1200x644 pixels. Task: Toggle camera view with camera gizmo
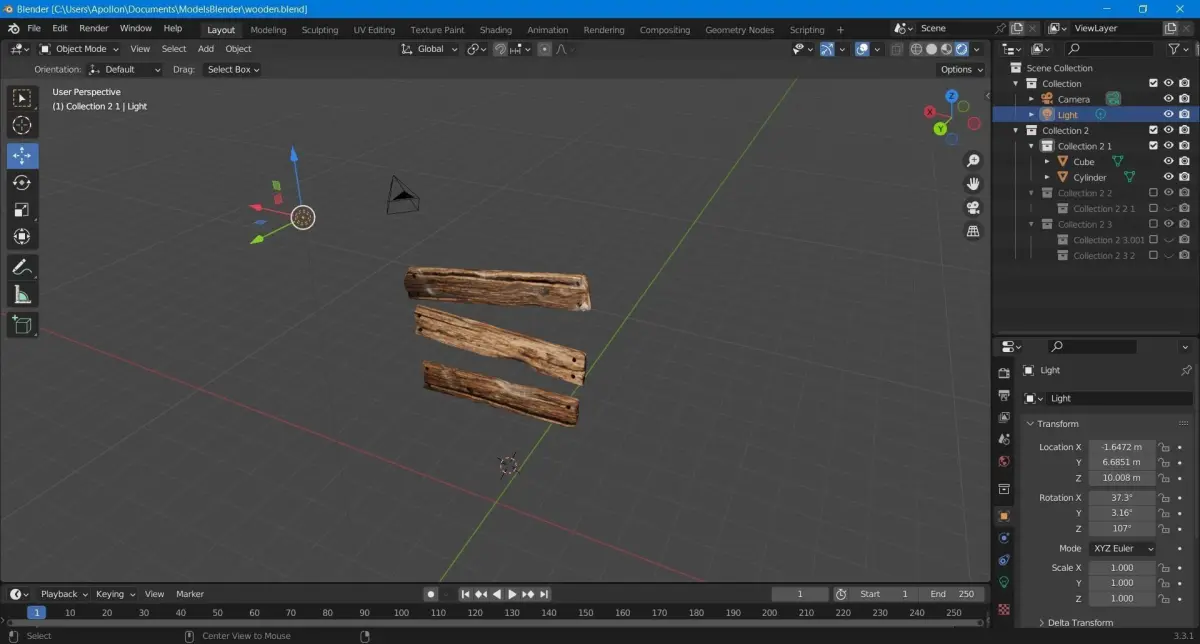973,208
